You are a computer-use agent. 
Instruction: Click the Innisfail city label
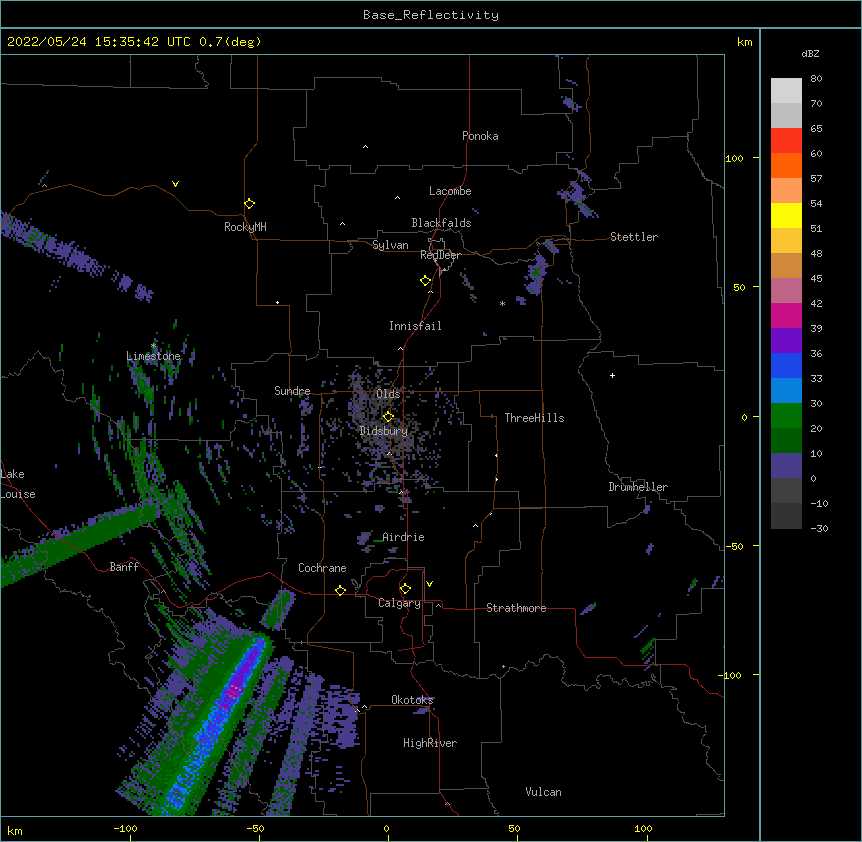[415, 326]
